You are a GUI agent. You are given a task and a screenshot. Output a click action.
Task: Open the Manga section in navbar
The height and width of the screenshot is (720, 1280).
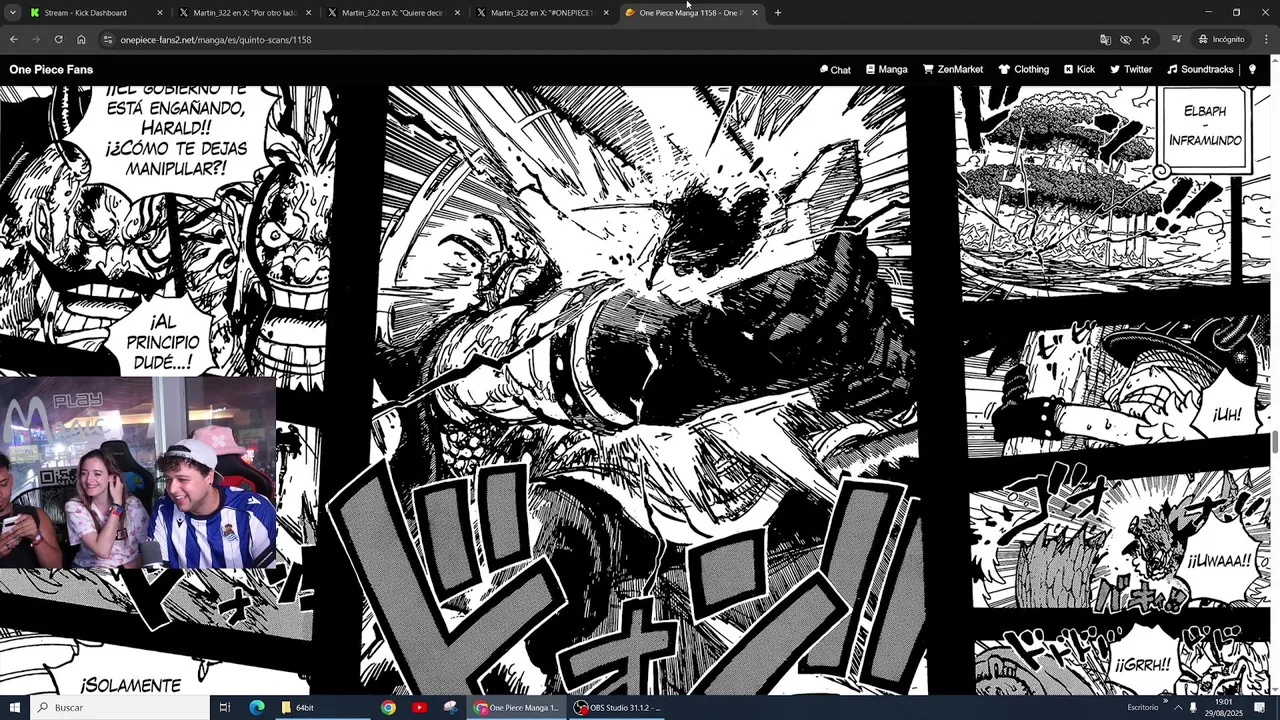click(x=886, y=70)
